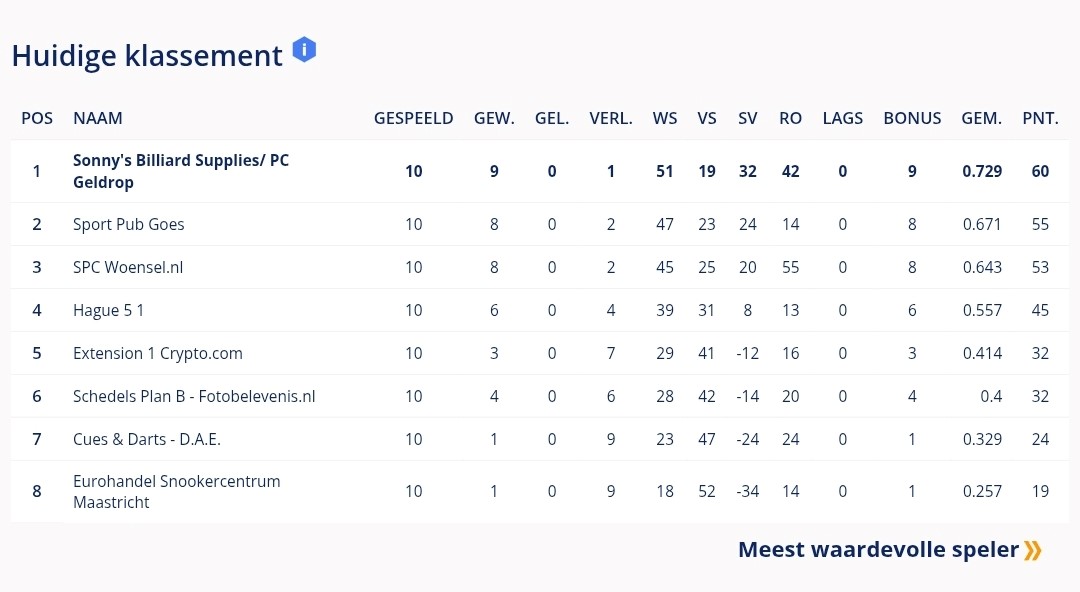Click the BONUS column header
The width and height of the screenshot is (1080, 592).
pyautogui.click(x=912, y=119)
